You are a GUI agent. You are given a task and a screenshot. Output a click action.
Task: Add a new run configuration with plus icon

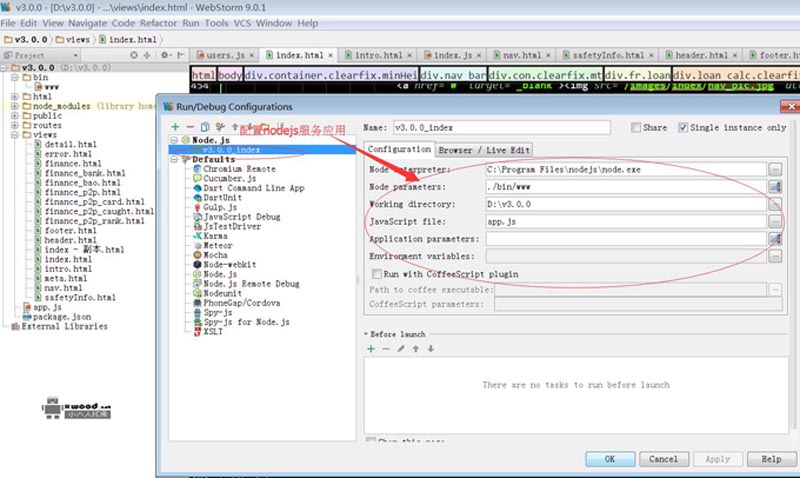coord(175,127)
